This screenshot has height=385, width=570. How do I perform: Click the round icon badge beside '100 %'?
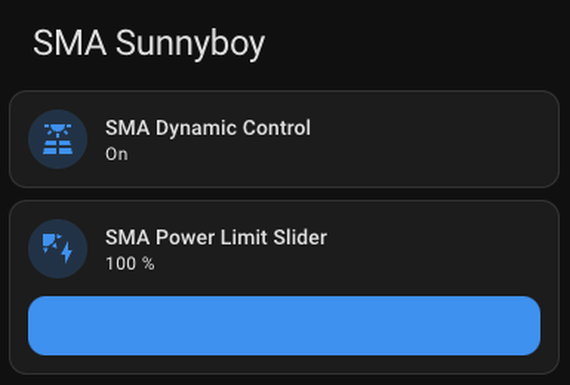58,249
